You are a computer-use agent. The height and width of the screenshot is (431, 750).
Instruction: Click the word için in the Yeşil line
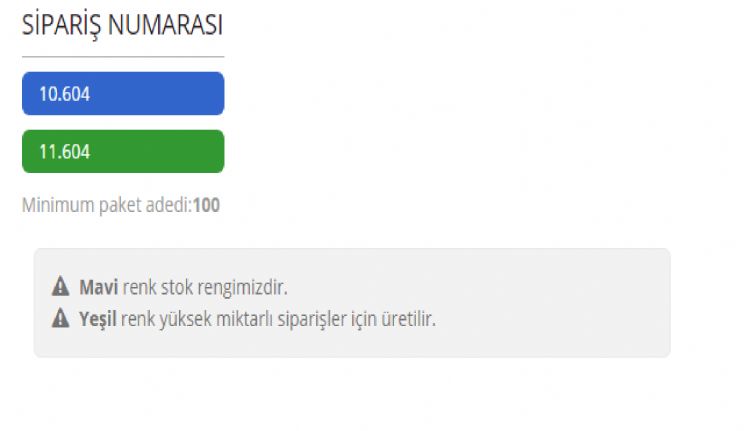(x=364, y=320)
